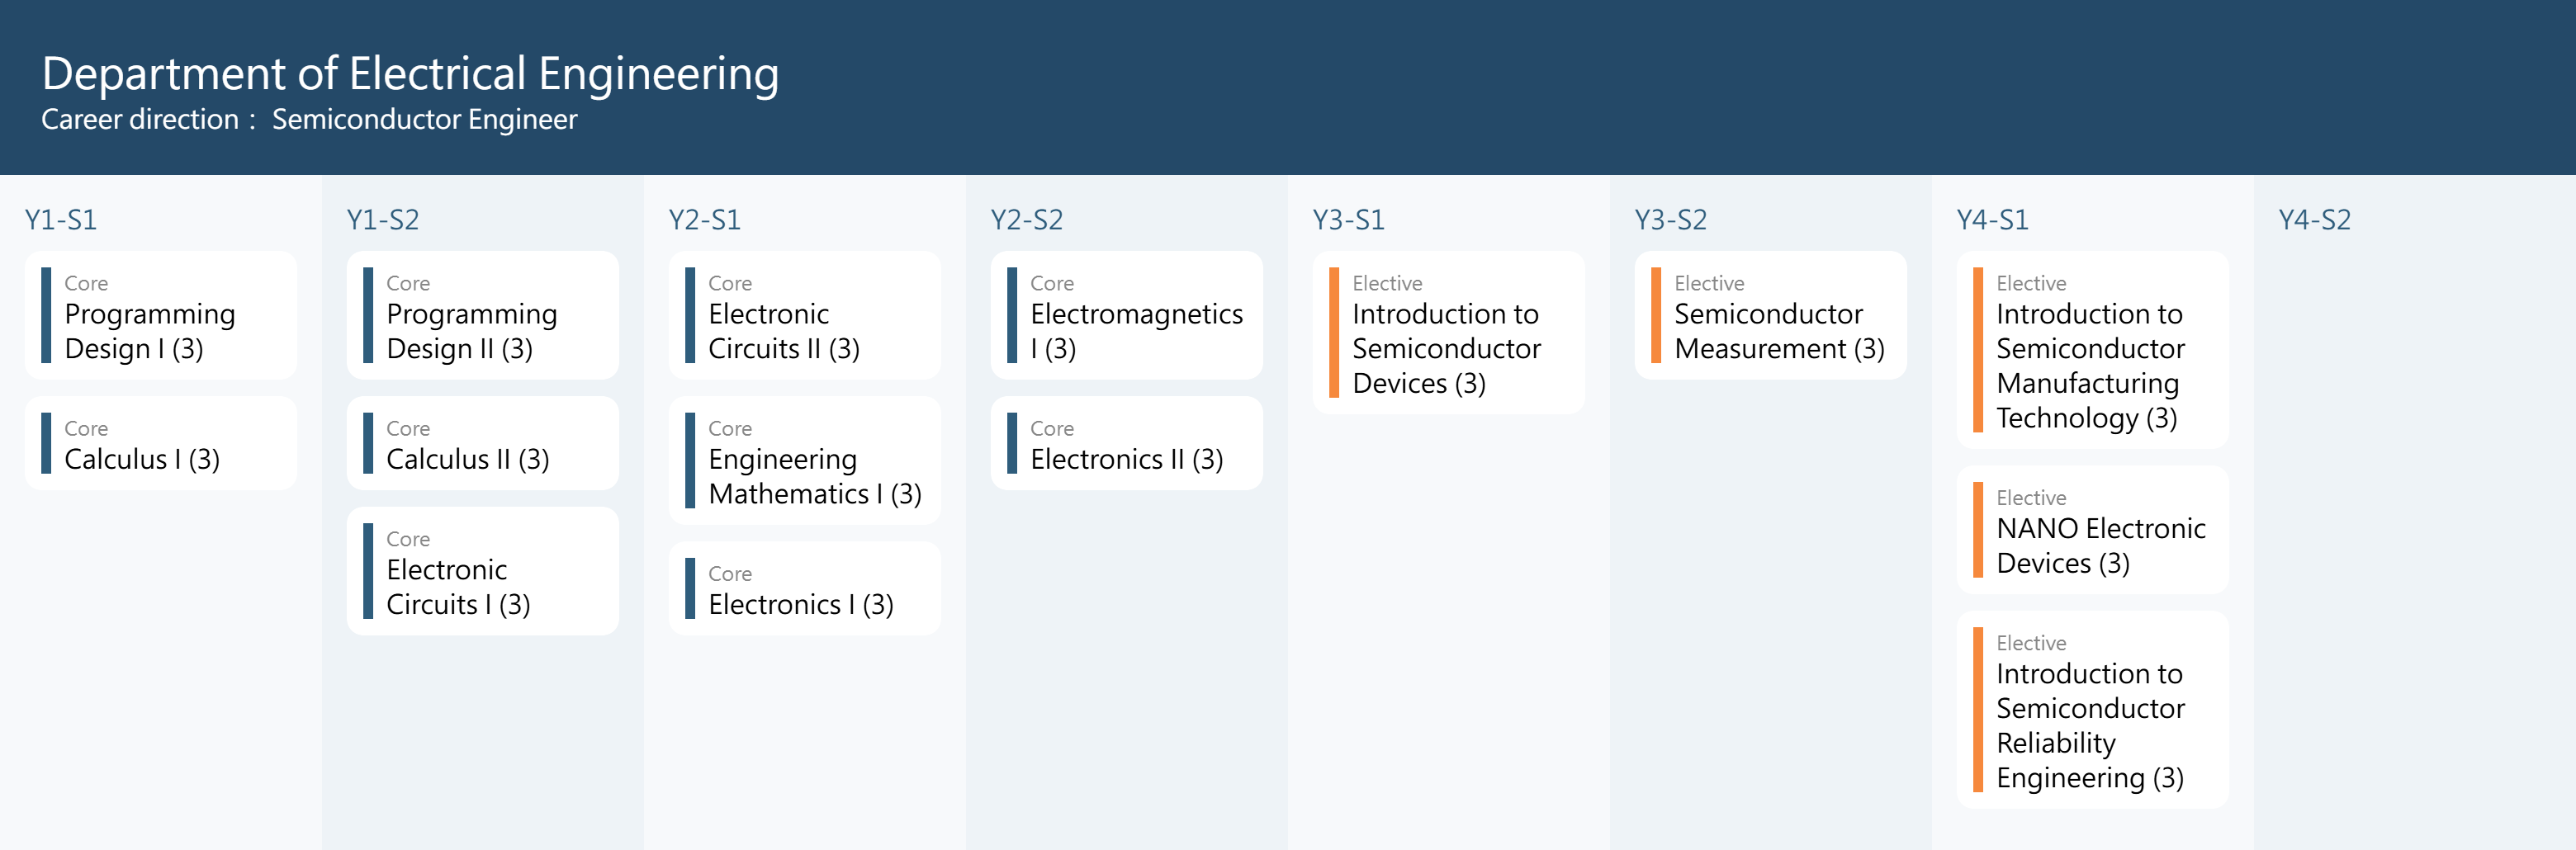This screenshot has width=2576, height=850.
Task: Click the Department of Electrical Engineering title
Action: (x=410, y=74)
